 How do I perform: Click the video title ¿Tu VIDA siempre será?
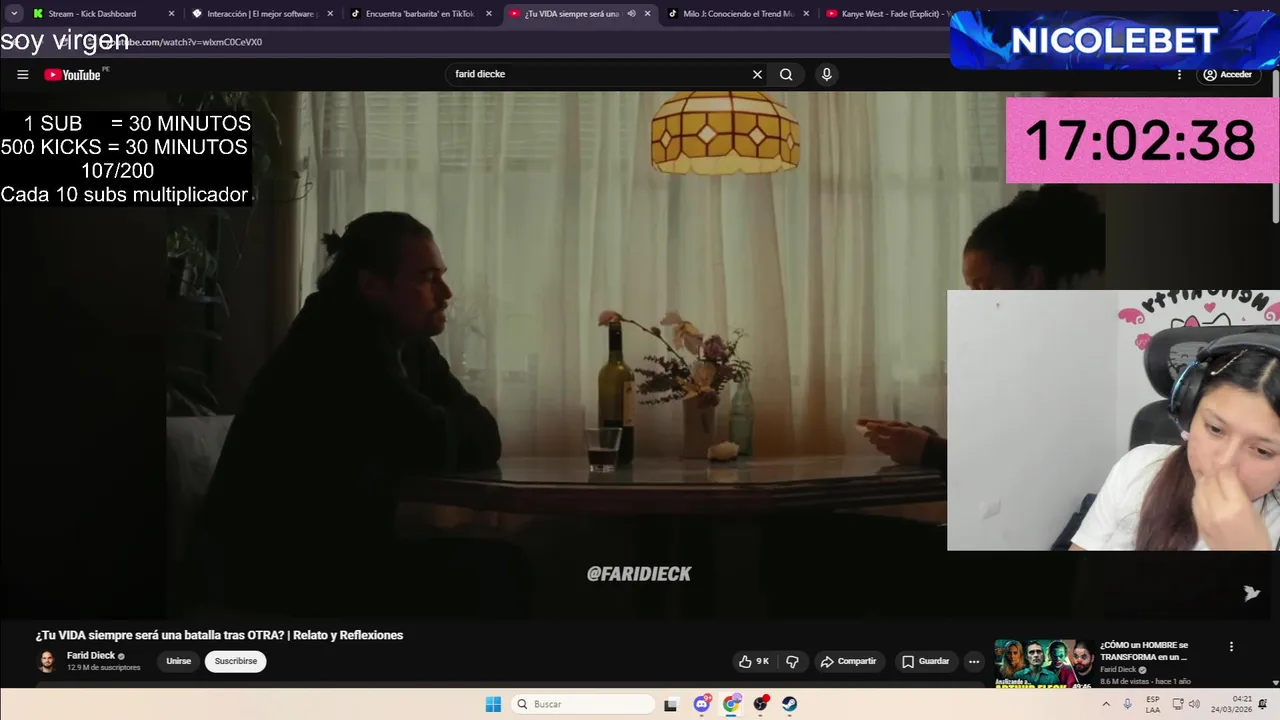tap(219, 635)
